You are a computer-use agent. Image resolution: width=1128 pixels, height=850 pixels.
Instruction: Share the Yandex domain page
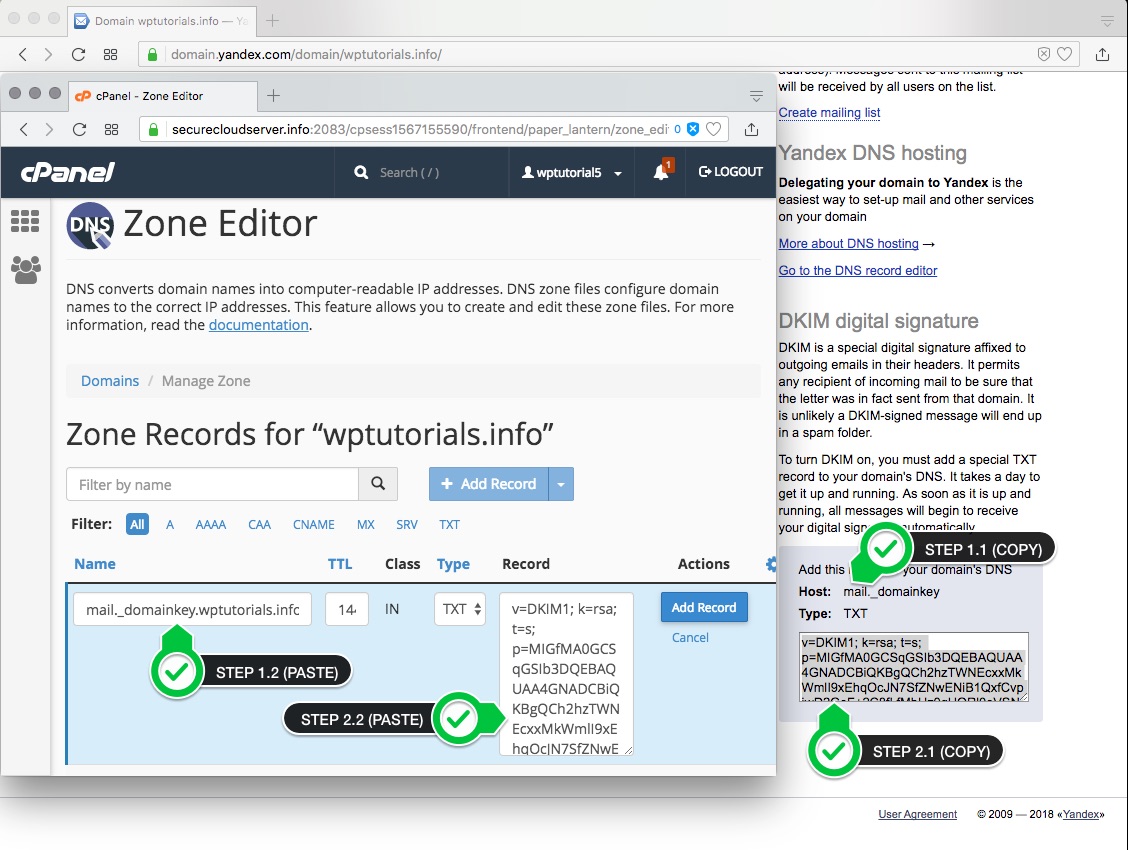click(x=1102, y=54)
